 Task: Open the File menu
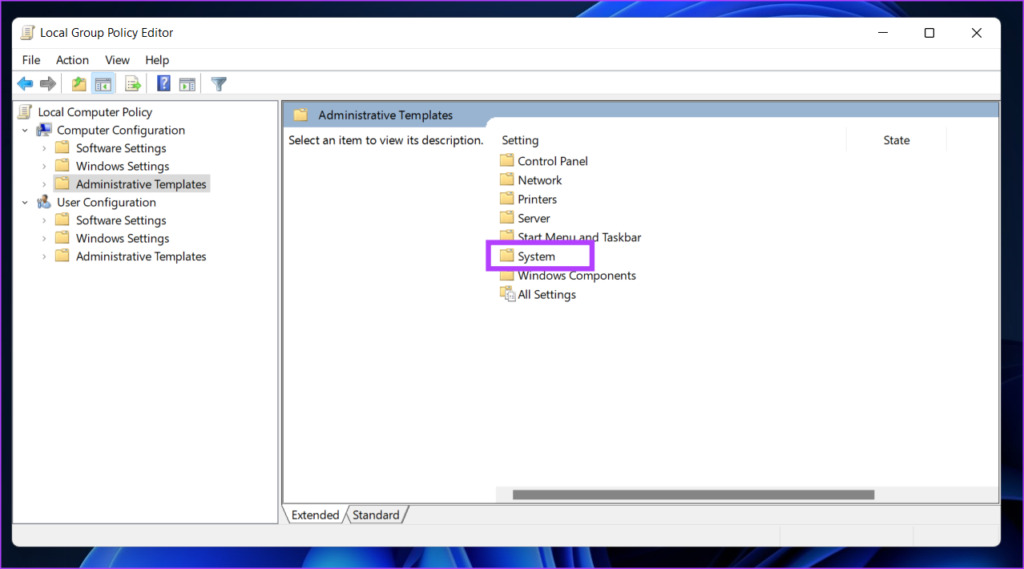tap(31, 59)
